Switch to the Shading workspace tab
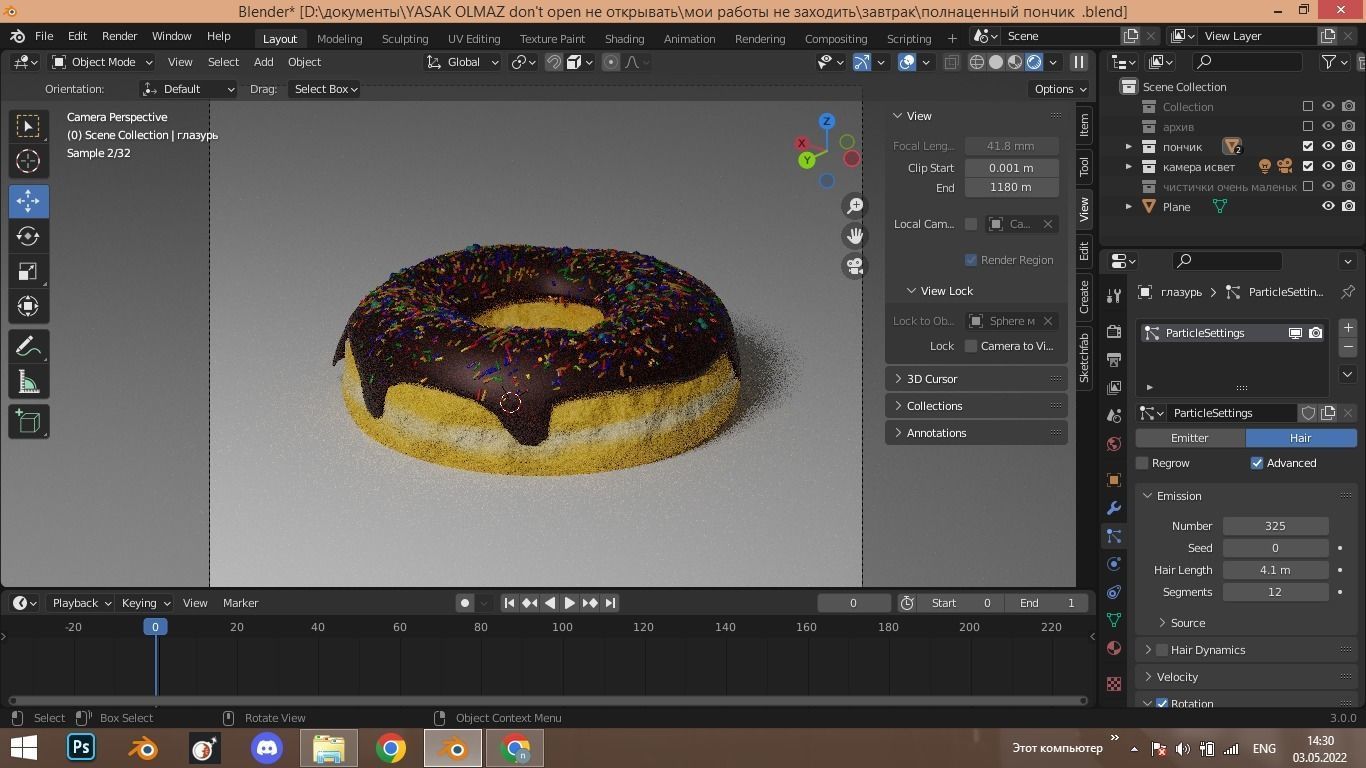This screenshot has height=768, width=1366. pyautogui.click(x=624, y=38)
